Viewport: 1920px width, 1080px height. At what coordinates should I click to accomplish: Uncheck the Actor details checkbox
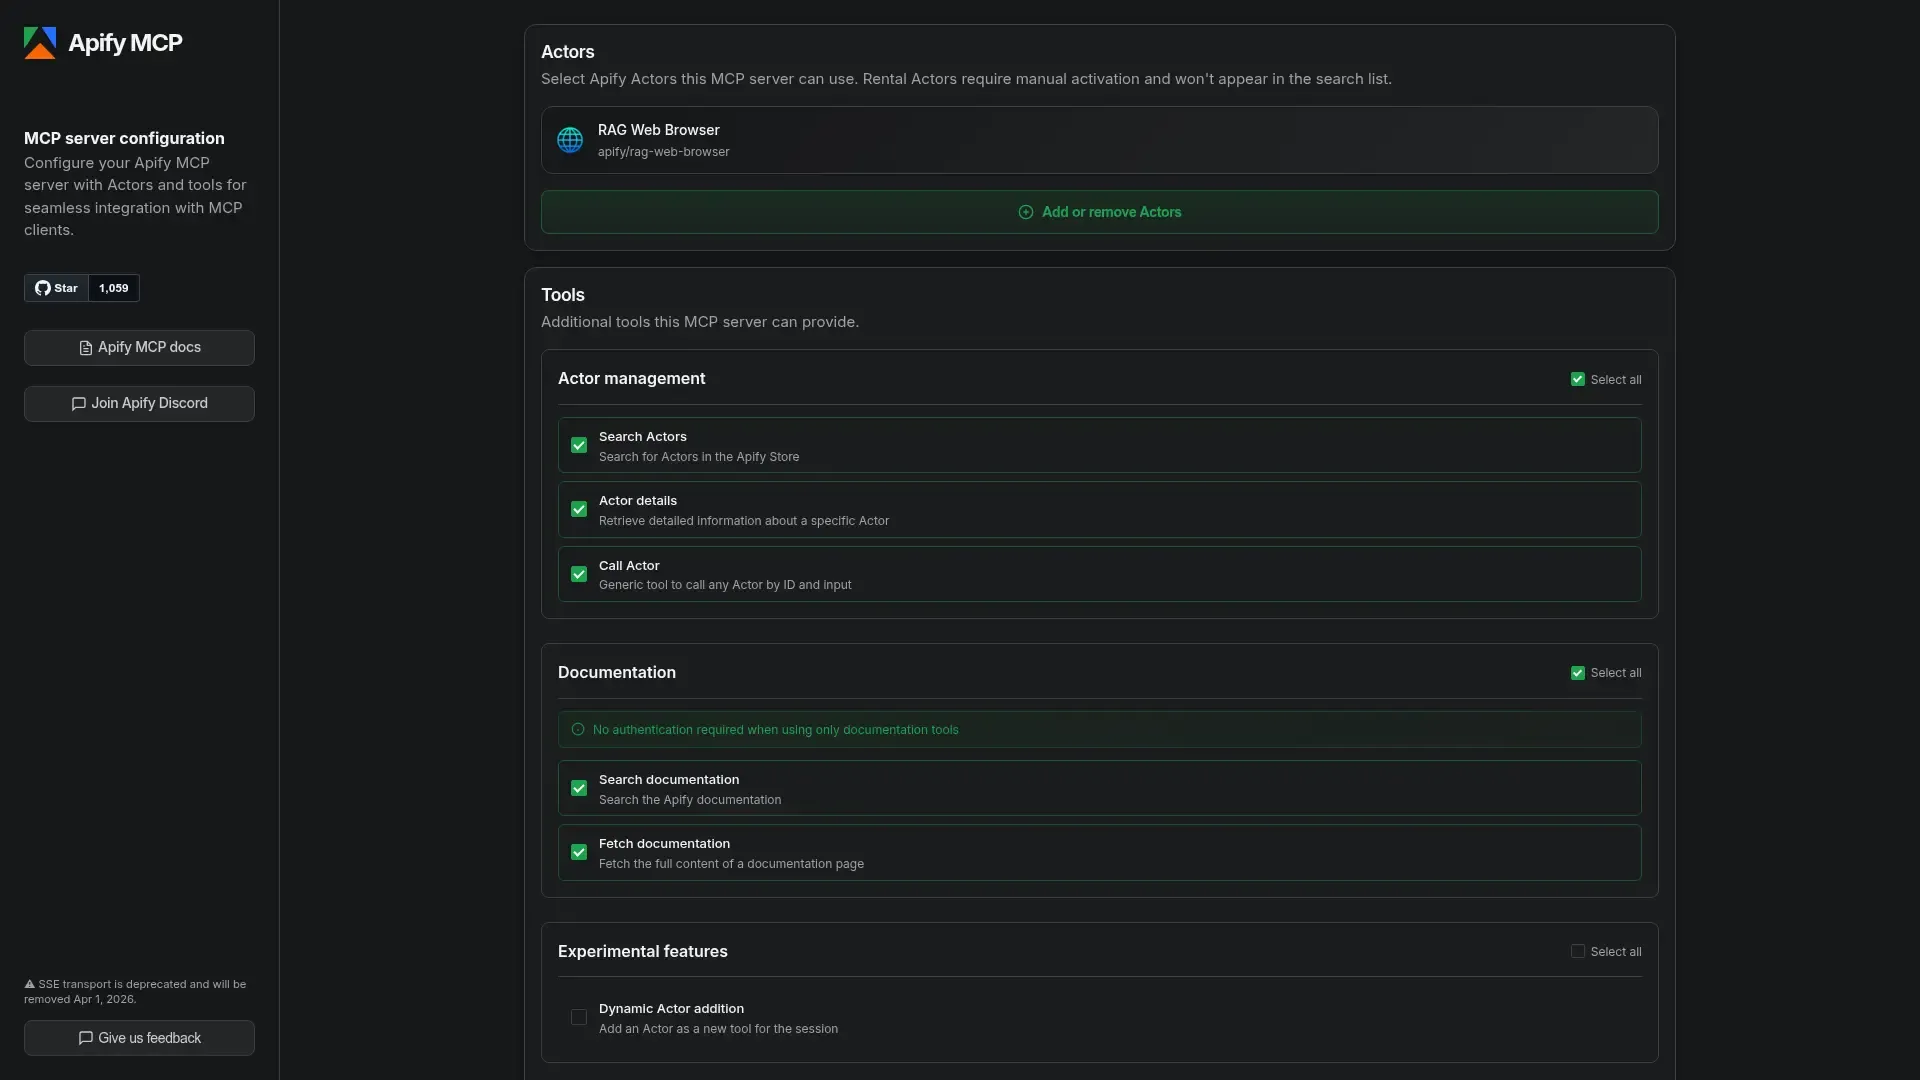point(579,510)
